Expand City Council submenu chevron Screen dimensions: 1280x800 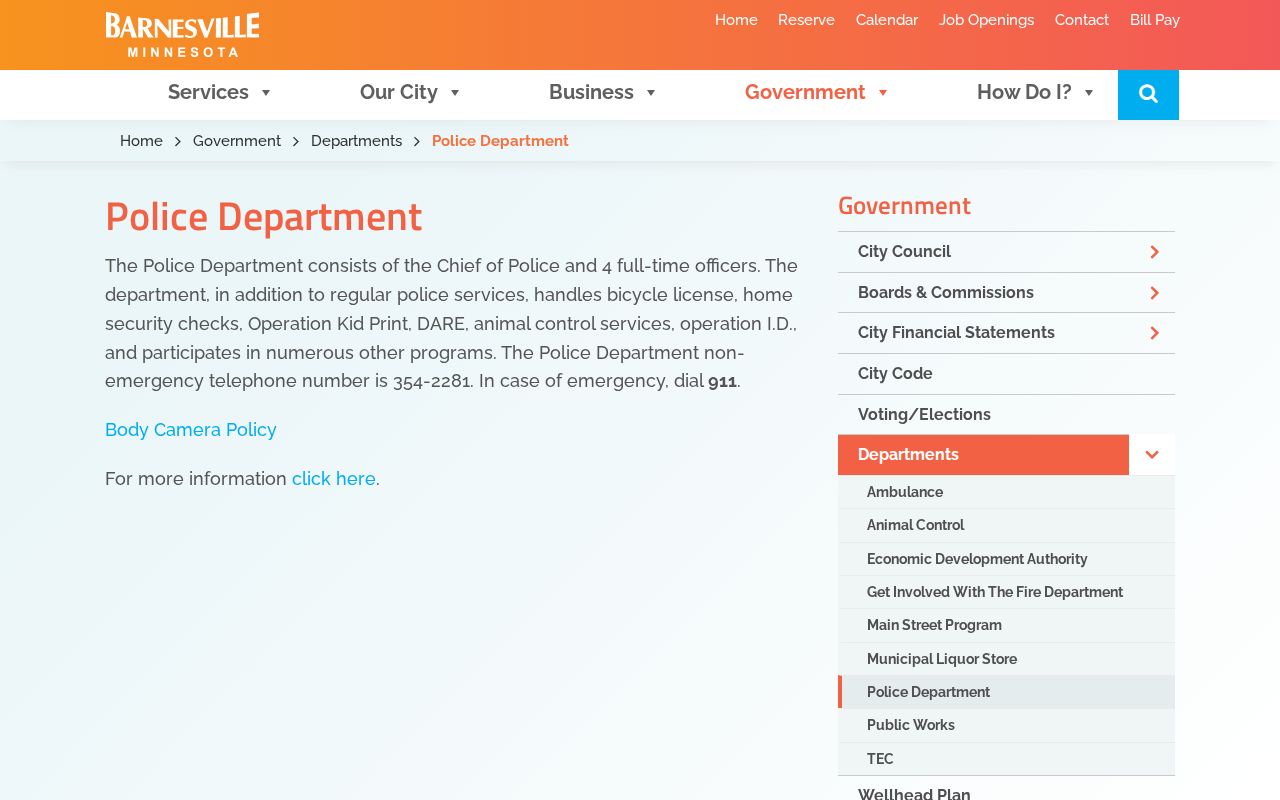pyautogui.click(x=1154, y=252)
